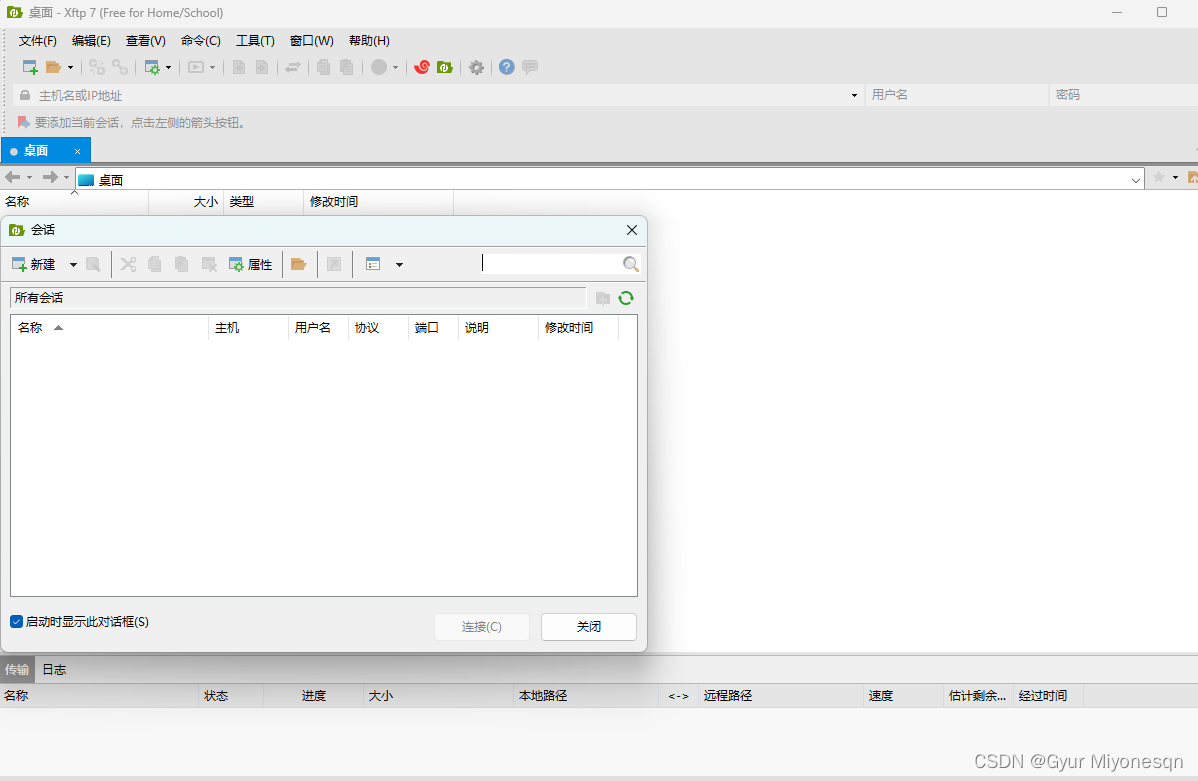Expand the Open folder dropdown arrow in main toolbar

70,67
